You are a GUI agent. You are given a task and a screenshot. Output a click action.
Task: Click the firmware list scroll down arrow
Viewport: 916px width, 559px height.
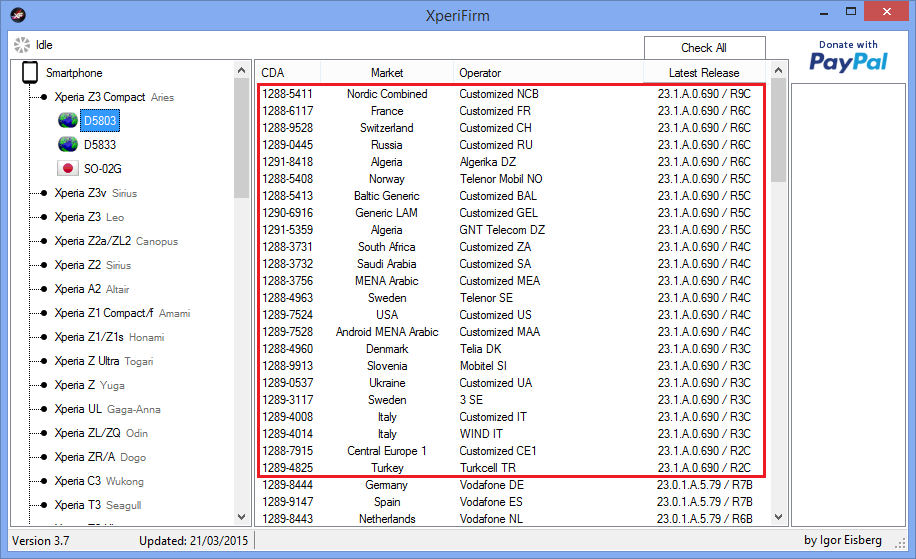point(778,517)
